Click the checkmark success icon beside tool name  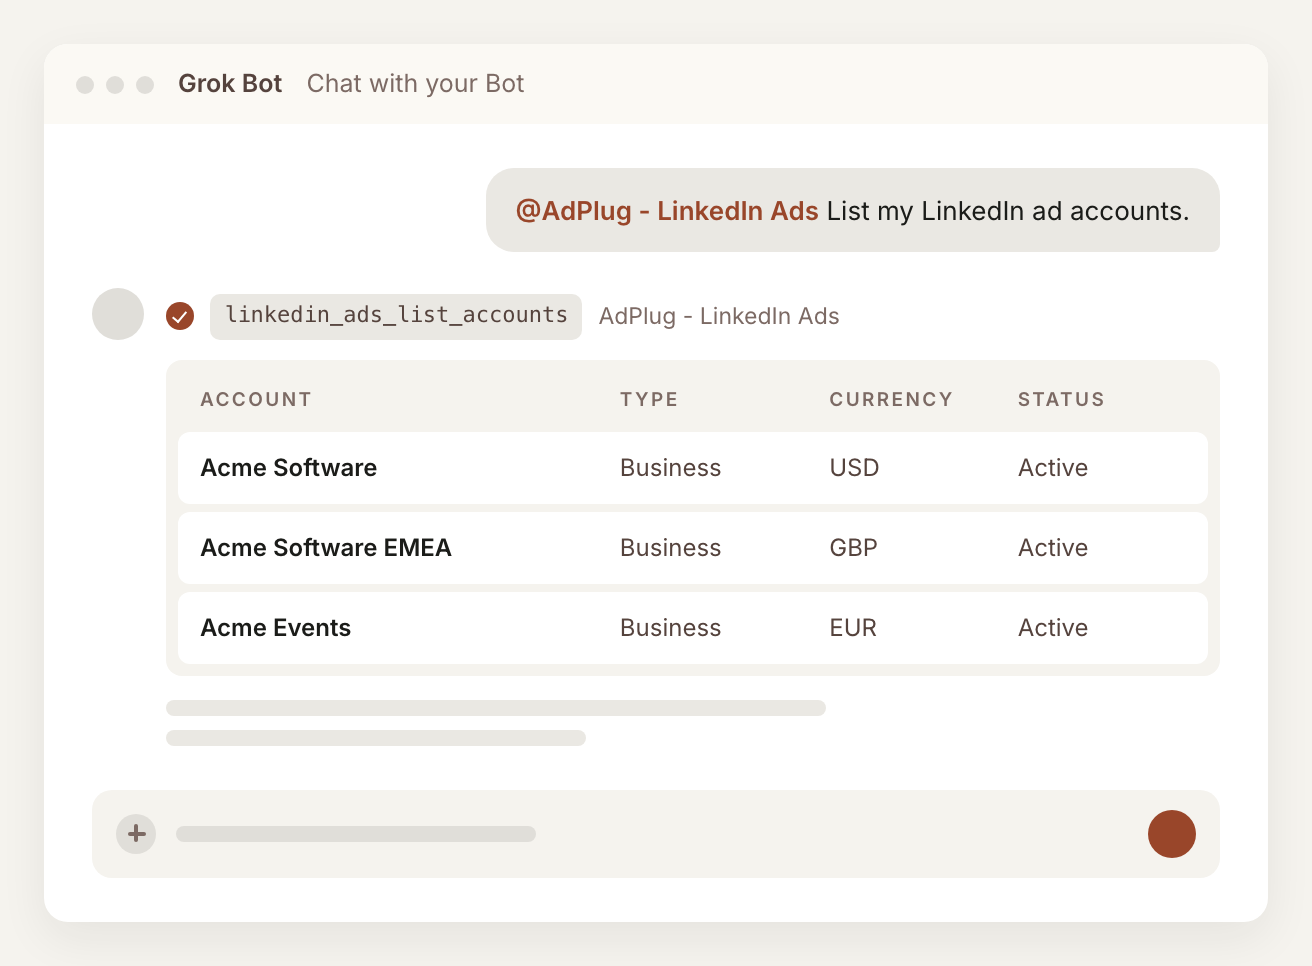(180, 316)
